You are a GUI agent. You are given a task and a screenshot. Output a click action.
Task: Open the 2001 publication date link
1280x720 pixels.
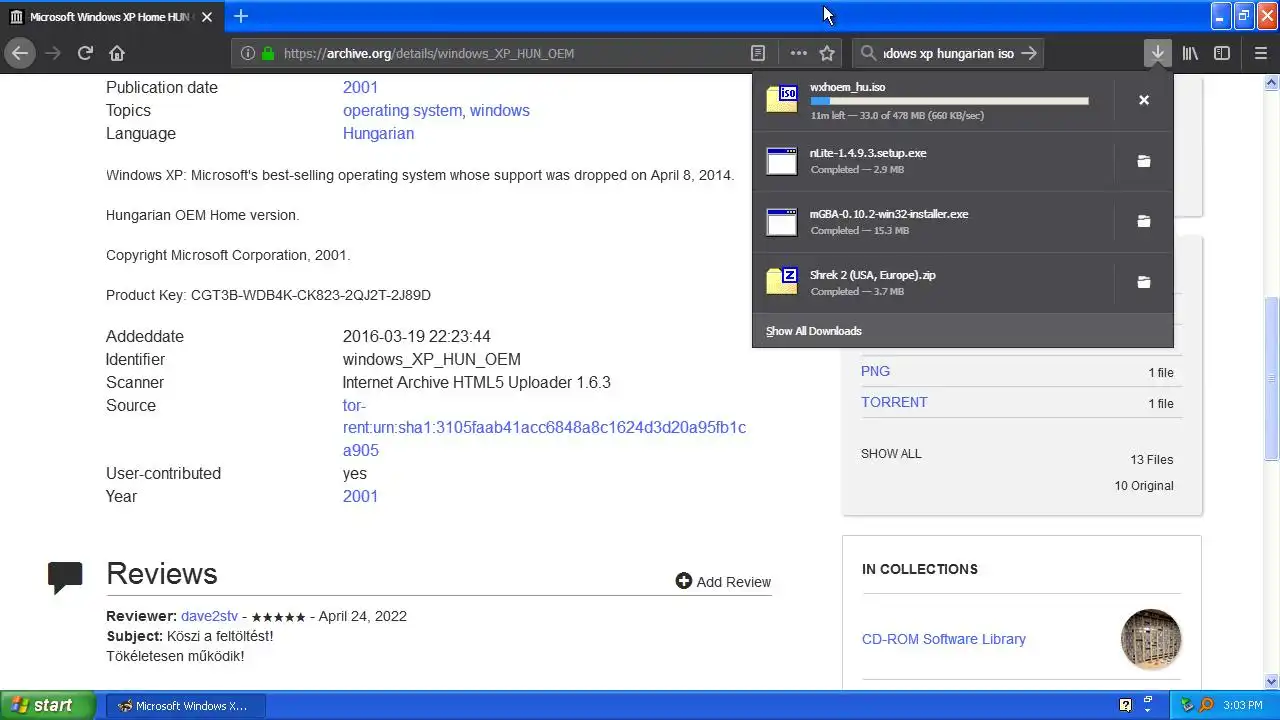point(360,87)
